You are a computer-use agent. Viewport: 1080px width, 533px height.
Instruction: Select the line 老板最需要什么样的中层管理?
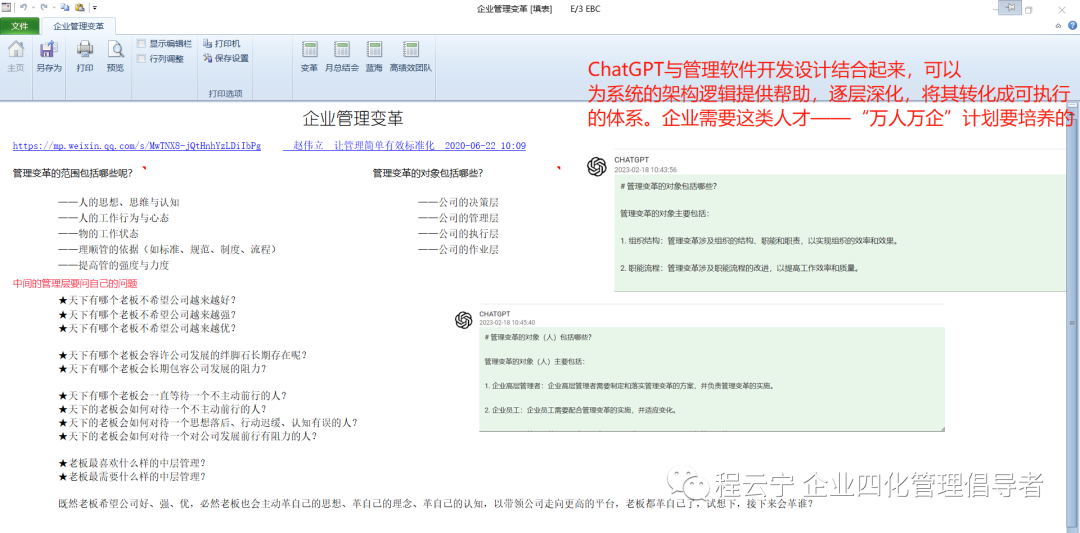point(132,476)
